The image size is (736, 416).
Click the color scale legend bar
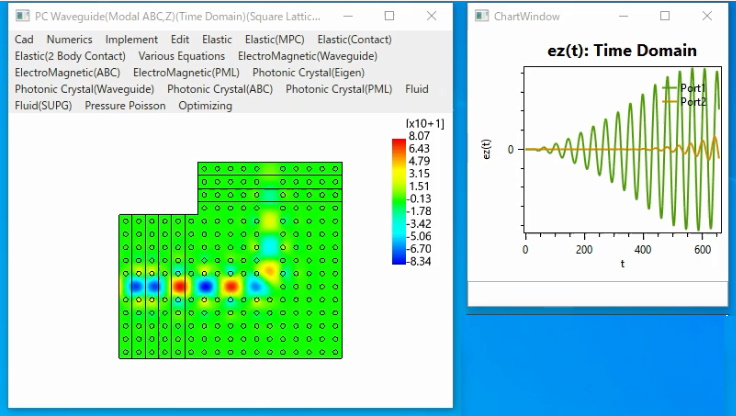(399, 201)
